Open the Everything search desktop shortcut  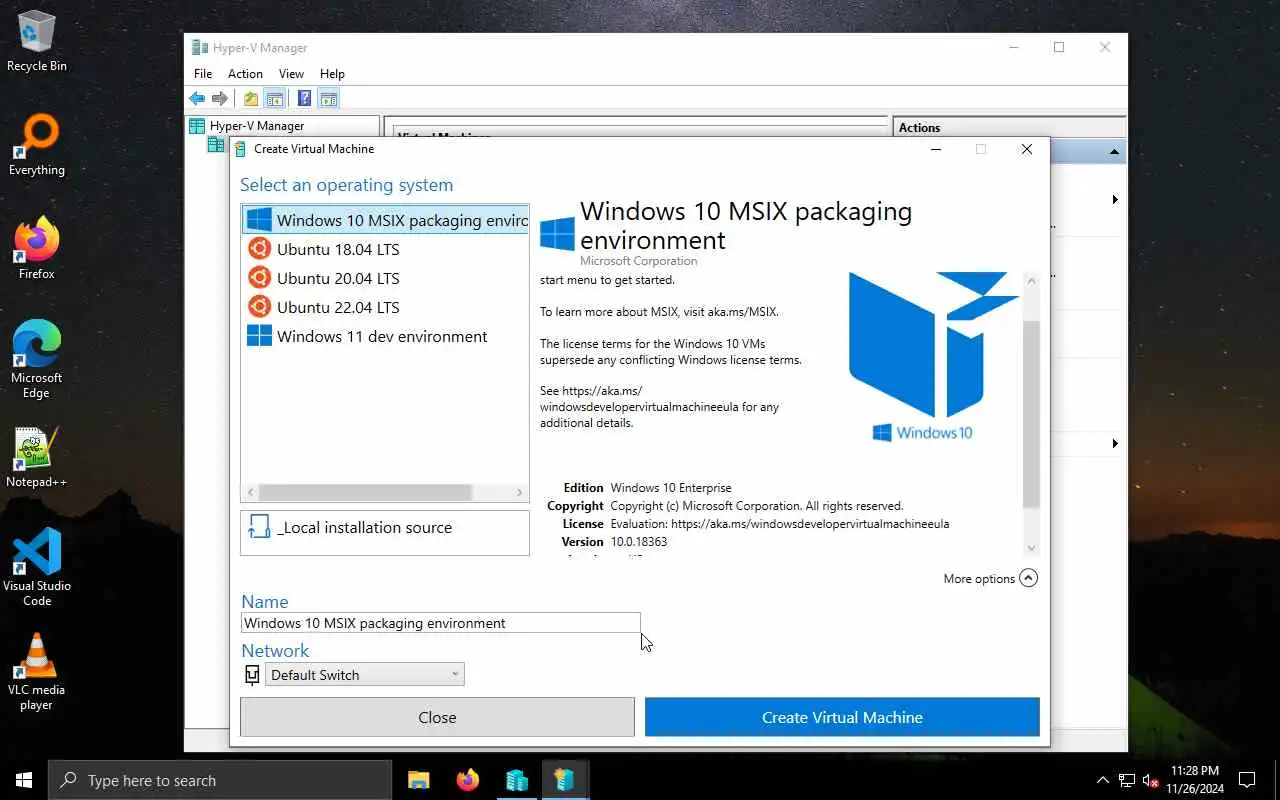(x=37, y=146)
